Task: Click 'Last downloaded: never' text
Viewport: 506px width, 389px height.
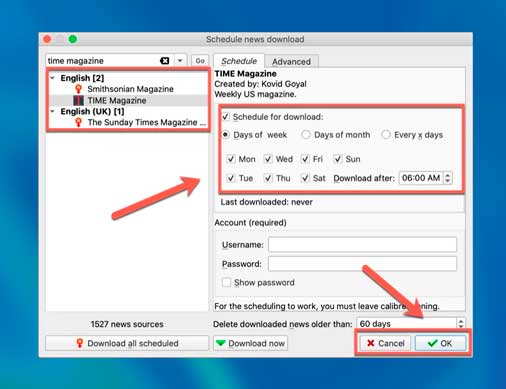Action: tap(267, 202)
